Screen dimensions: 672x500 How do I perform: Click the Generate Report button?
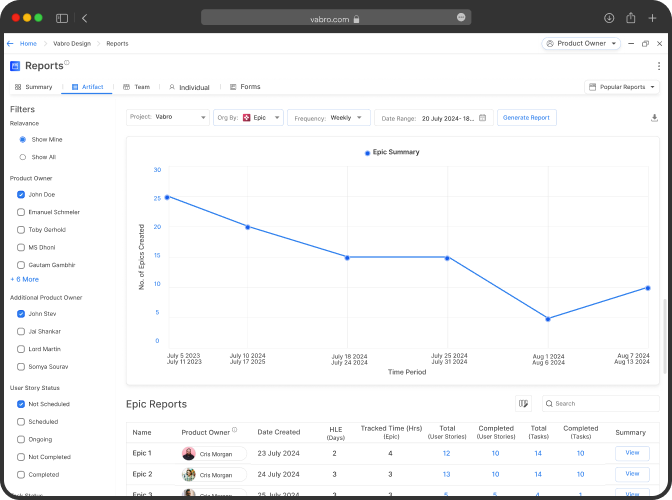pyautogui.click(x=526, y=118)
